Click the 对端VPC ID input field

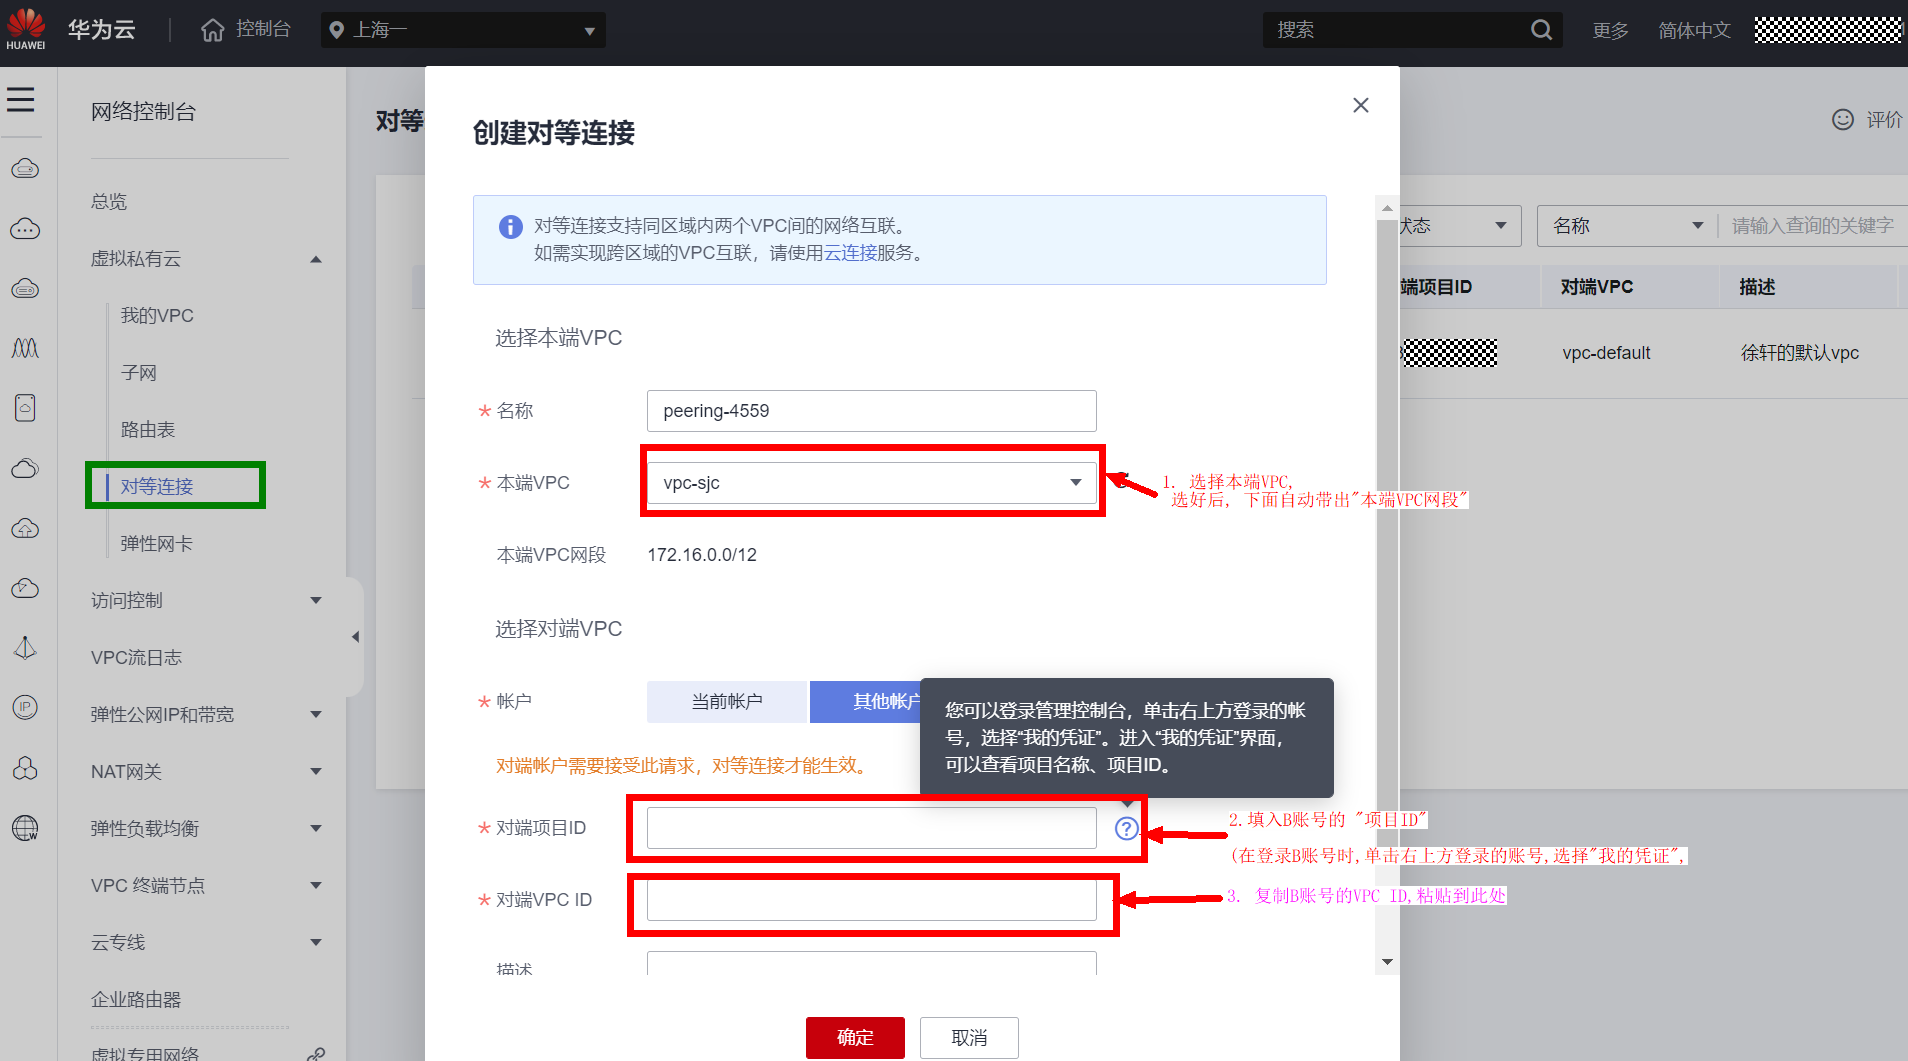[x=872, y=900]
